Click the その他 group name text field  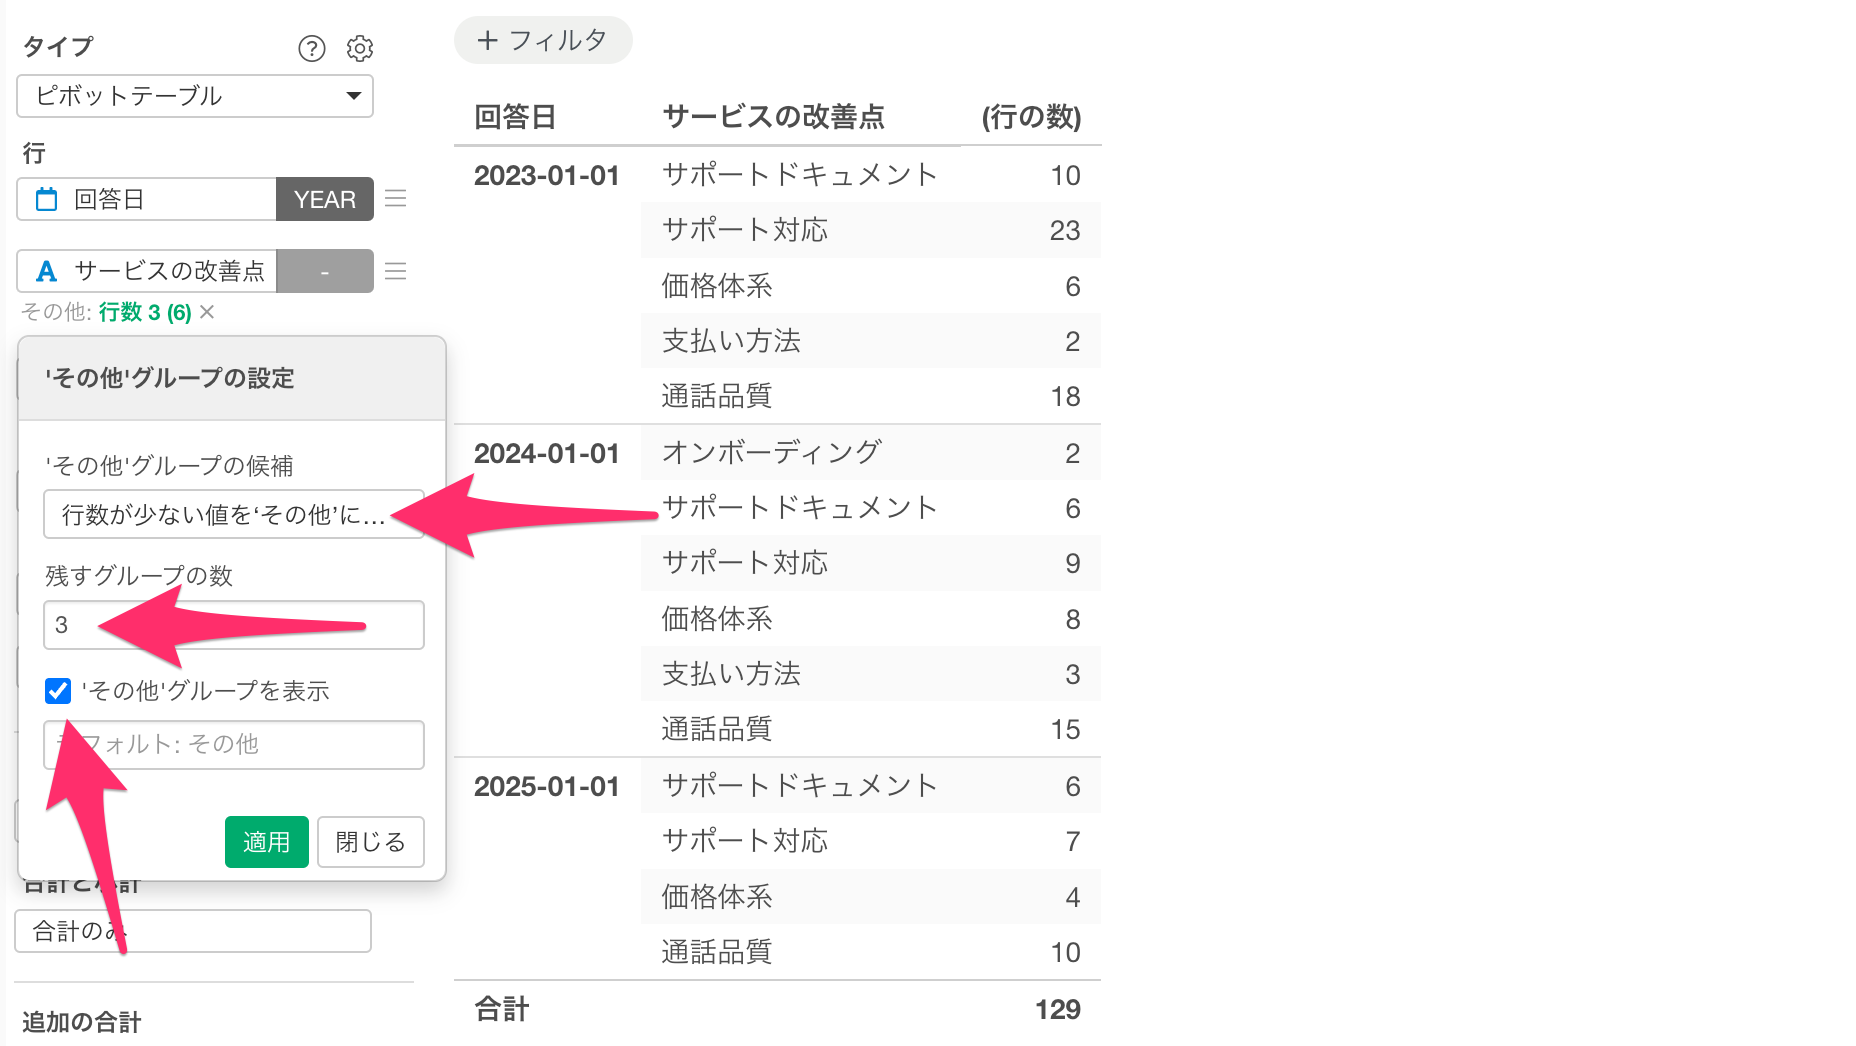tap(233, 745)
